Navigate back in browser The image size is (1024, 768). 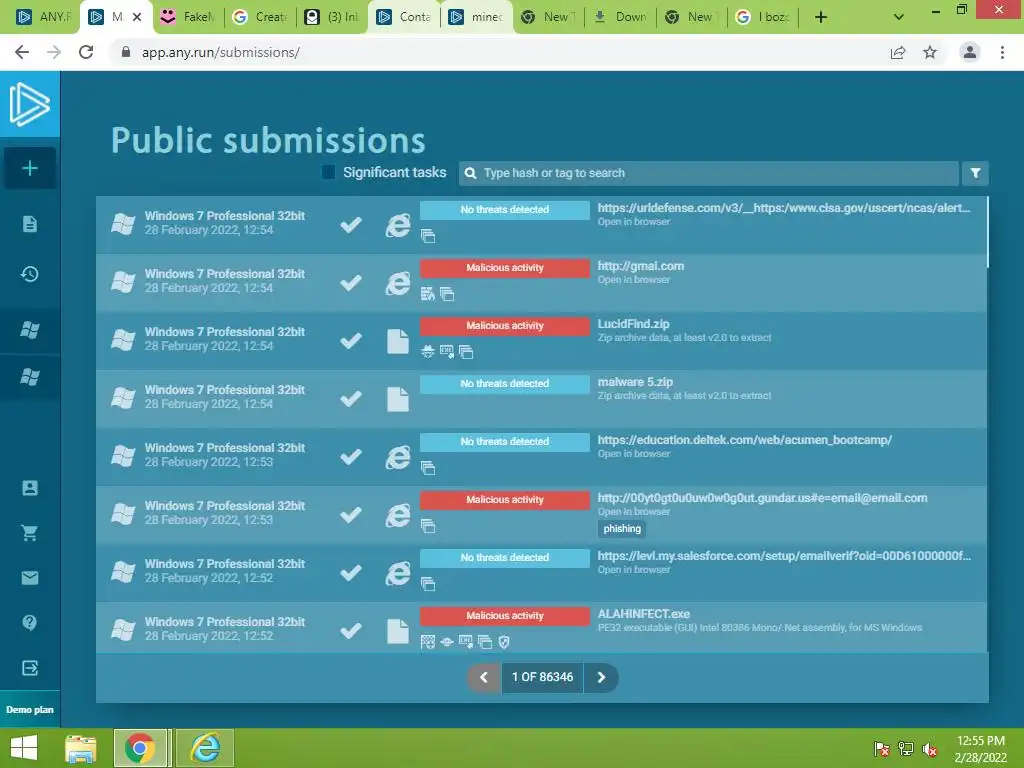click(22, 52)
